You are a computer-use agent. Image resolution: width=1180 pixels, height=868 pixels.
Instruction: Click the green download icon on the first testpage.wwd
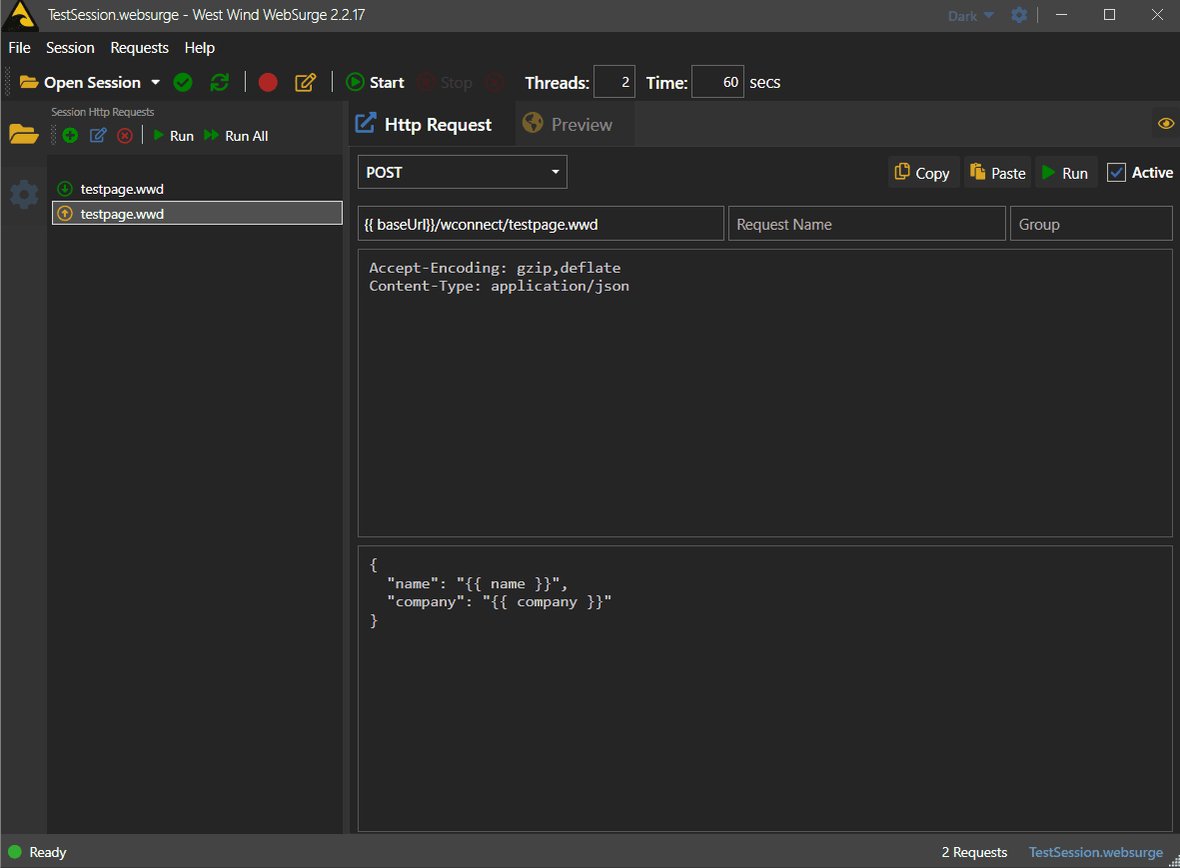65,189
